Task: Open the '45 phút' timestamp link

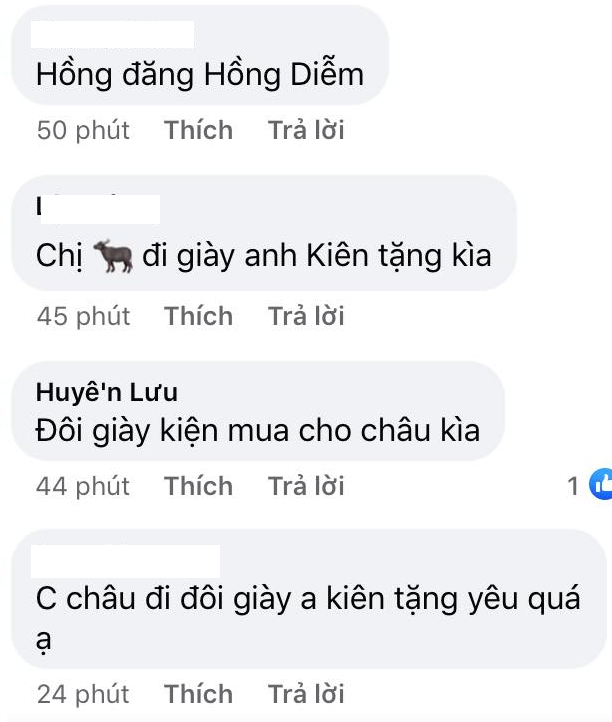Action: 83,316
